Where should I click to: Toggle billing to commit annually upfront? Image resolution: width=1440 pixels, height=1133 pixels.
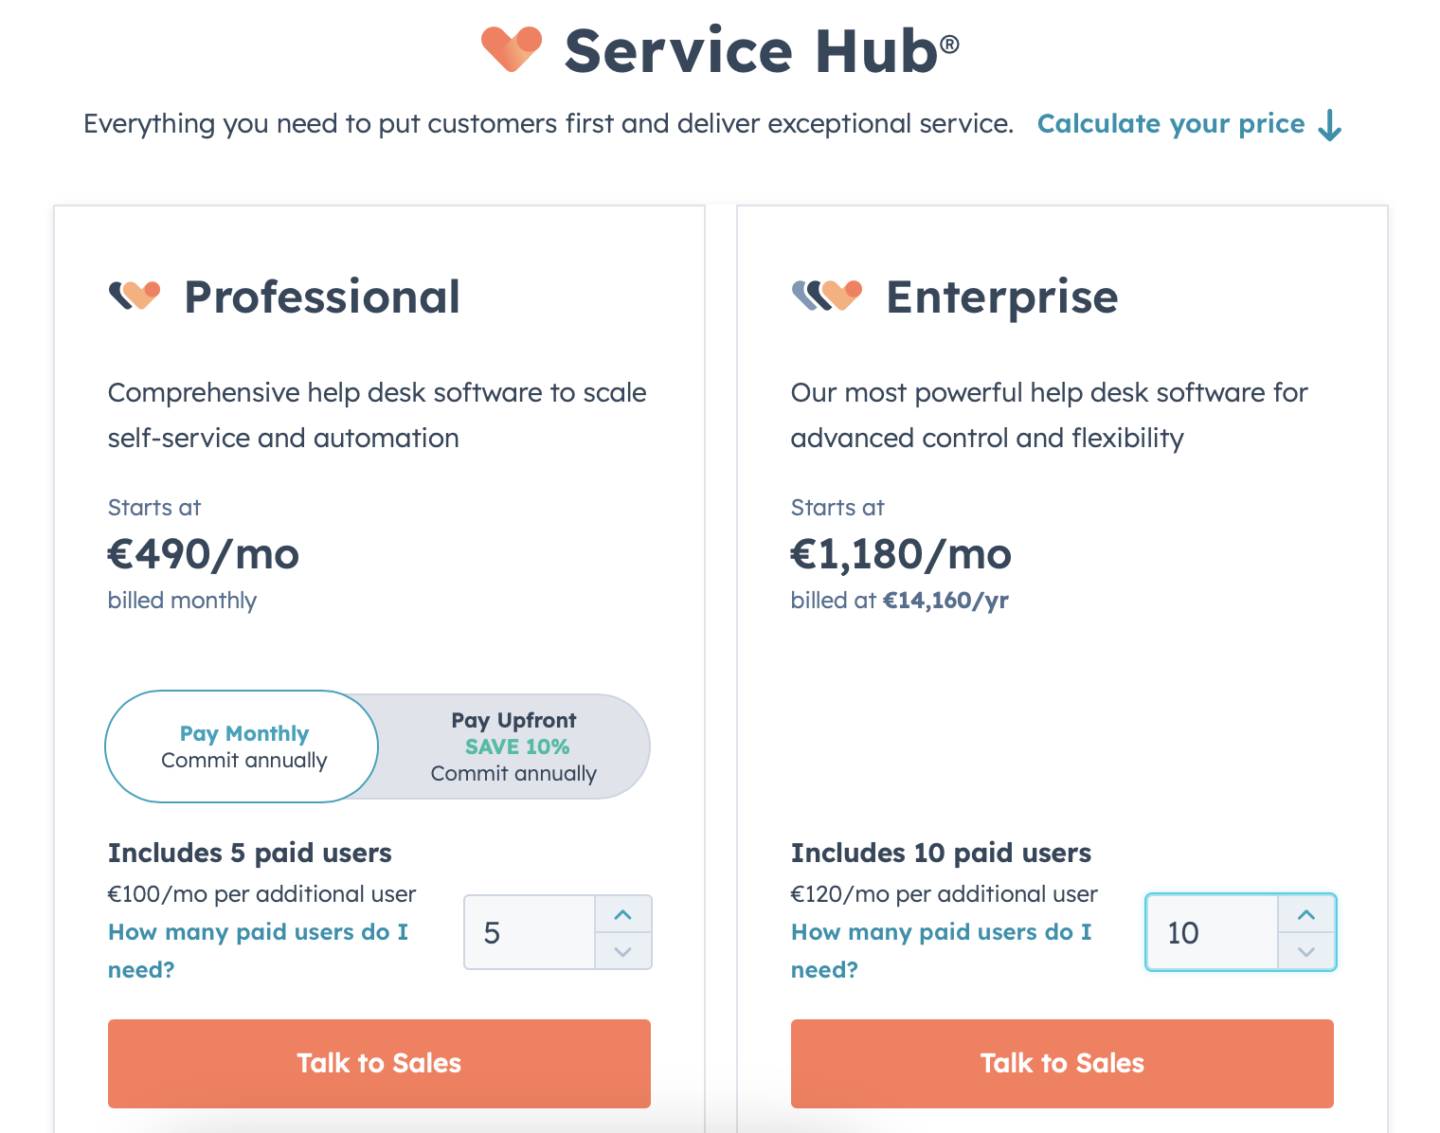pyautogui.click(x=514, y=746)
